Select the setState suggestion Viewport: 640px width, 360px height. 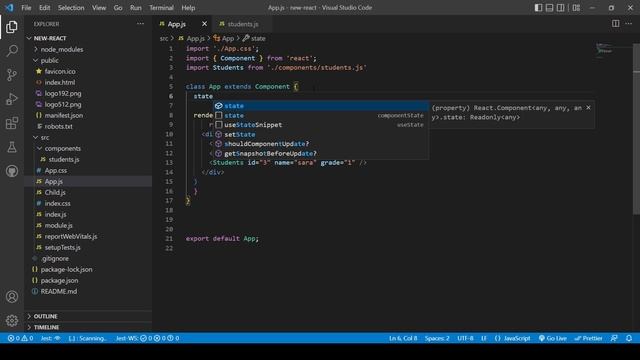(321, 134)
